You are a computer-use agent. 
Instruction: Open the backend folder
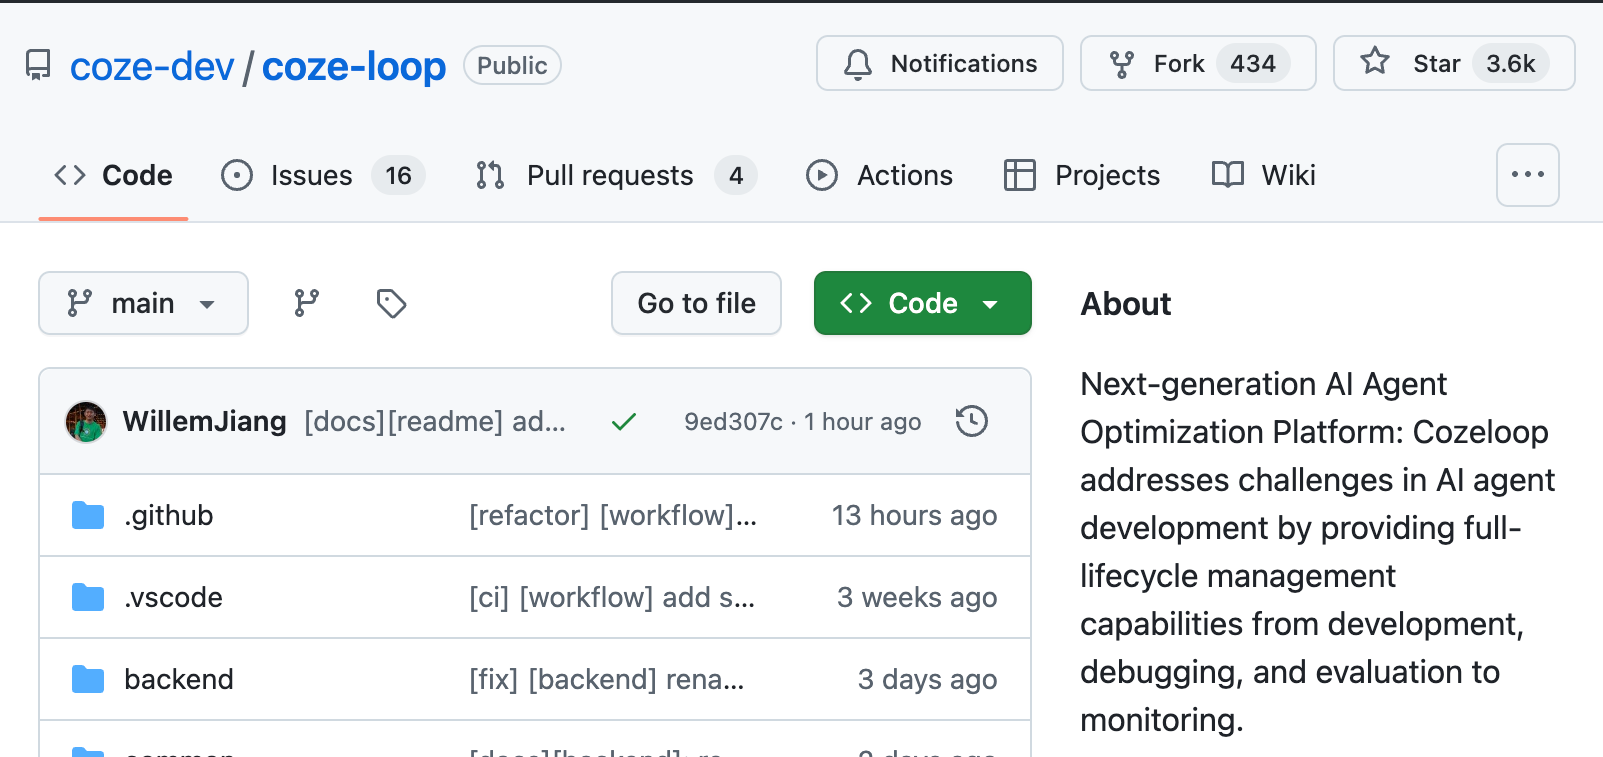click(x=179, y=679)
